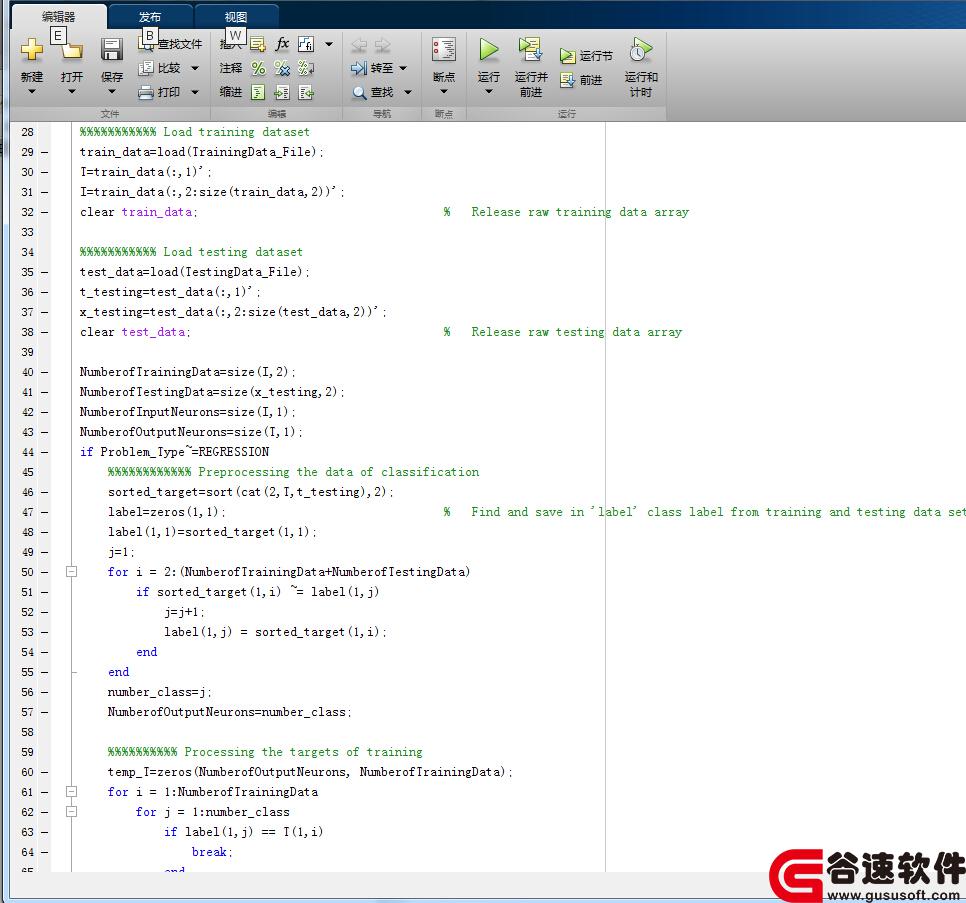This screenshot has height=903, width=966.
Task: Switch to the Editor (编辑器) tab
Action: pyautogui.click(x=59, y=17)
